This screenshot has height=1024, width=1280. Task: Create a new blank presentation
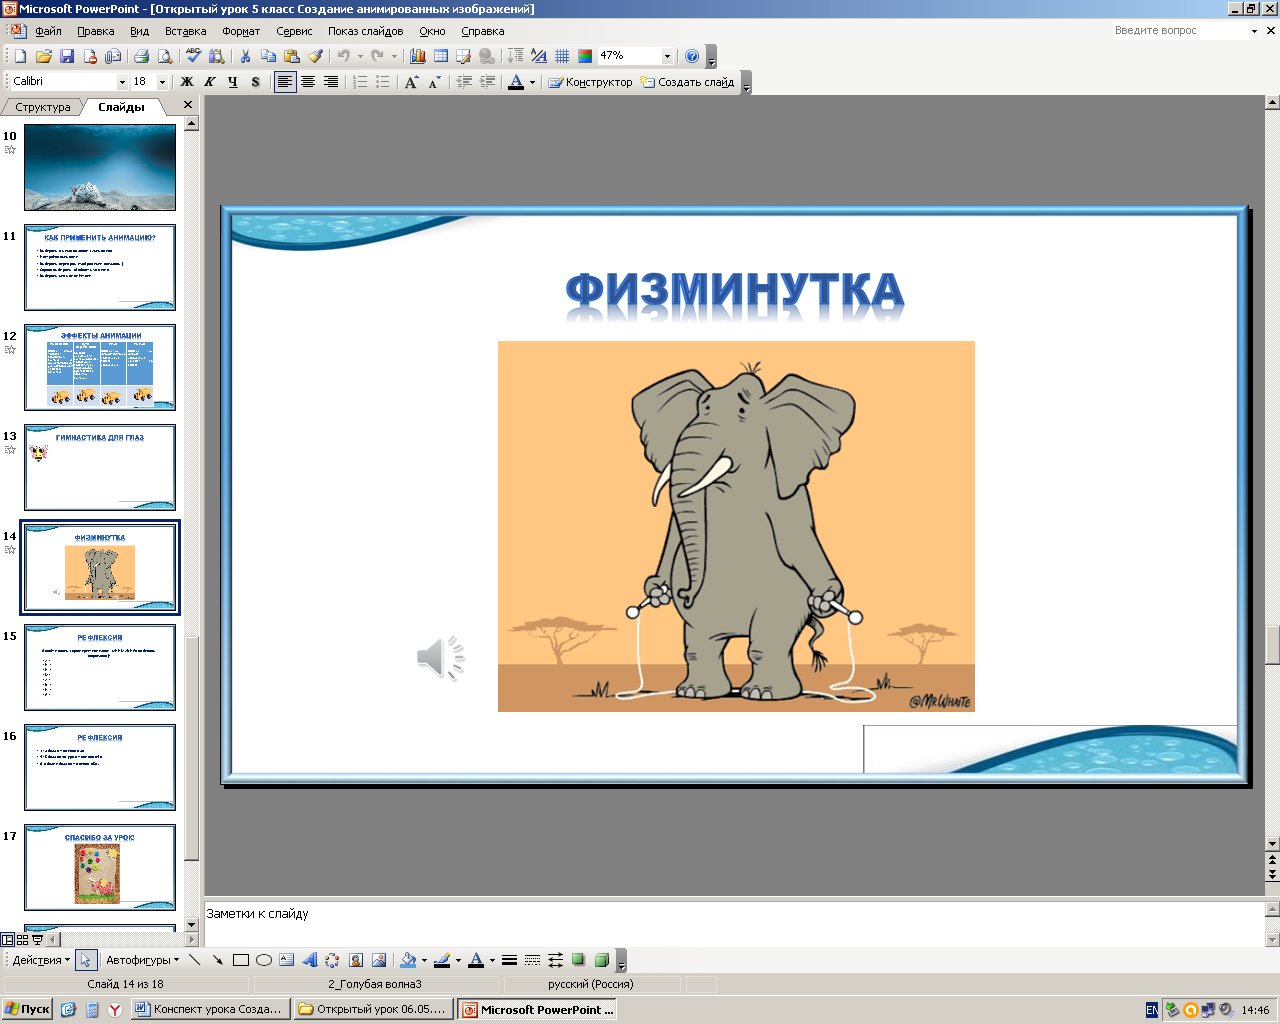click(x=20, y=56)
